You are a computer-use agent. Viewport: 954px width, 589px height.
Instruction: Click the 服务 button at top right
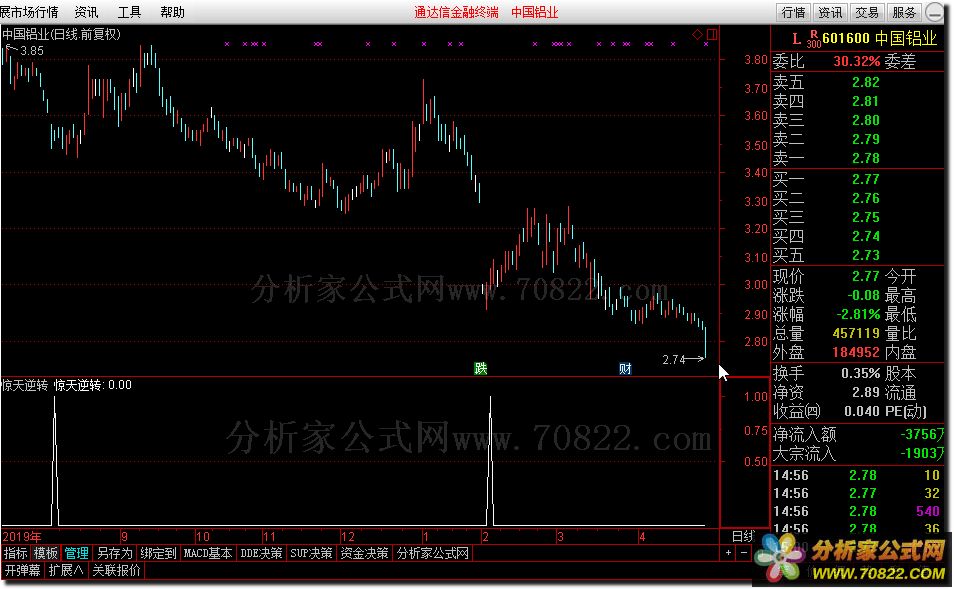click(904, 13)
